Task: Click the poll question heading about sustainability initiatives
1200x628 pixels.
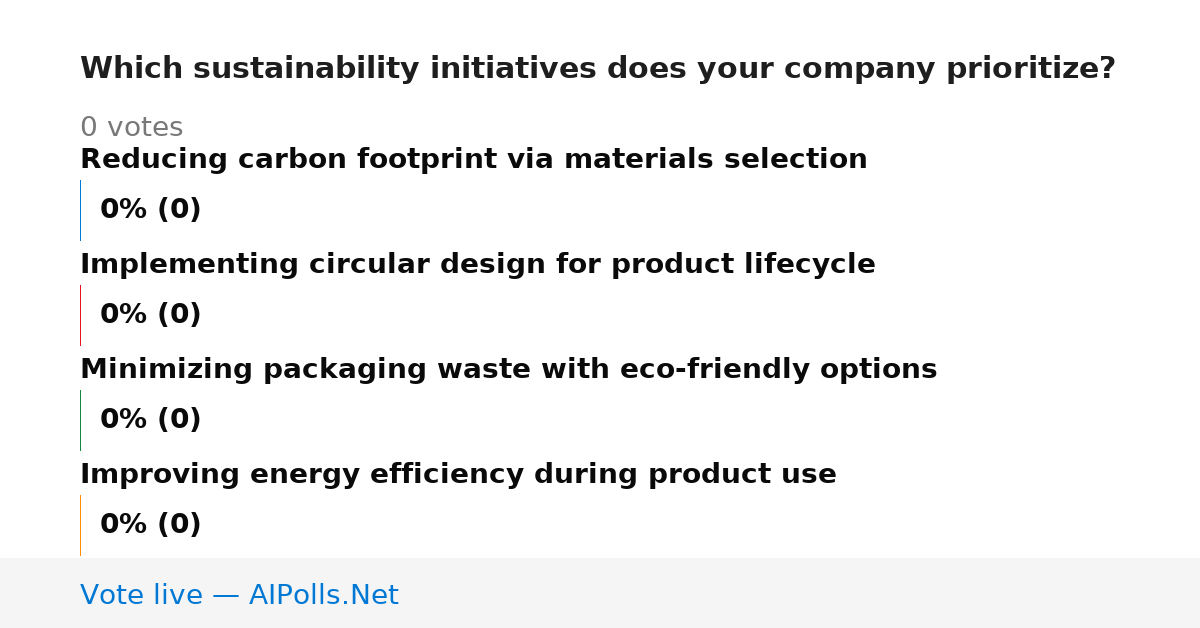Action: click(x=597, y=69)
